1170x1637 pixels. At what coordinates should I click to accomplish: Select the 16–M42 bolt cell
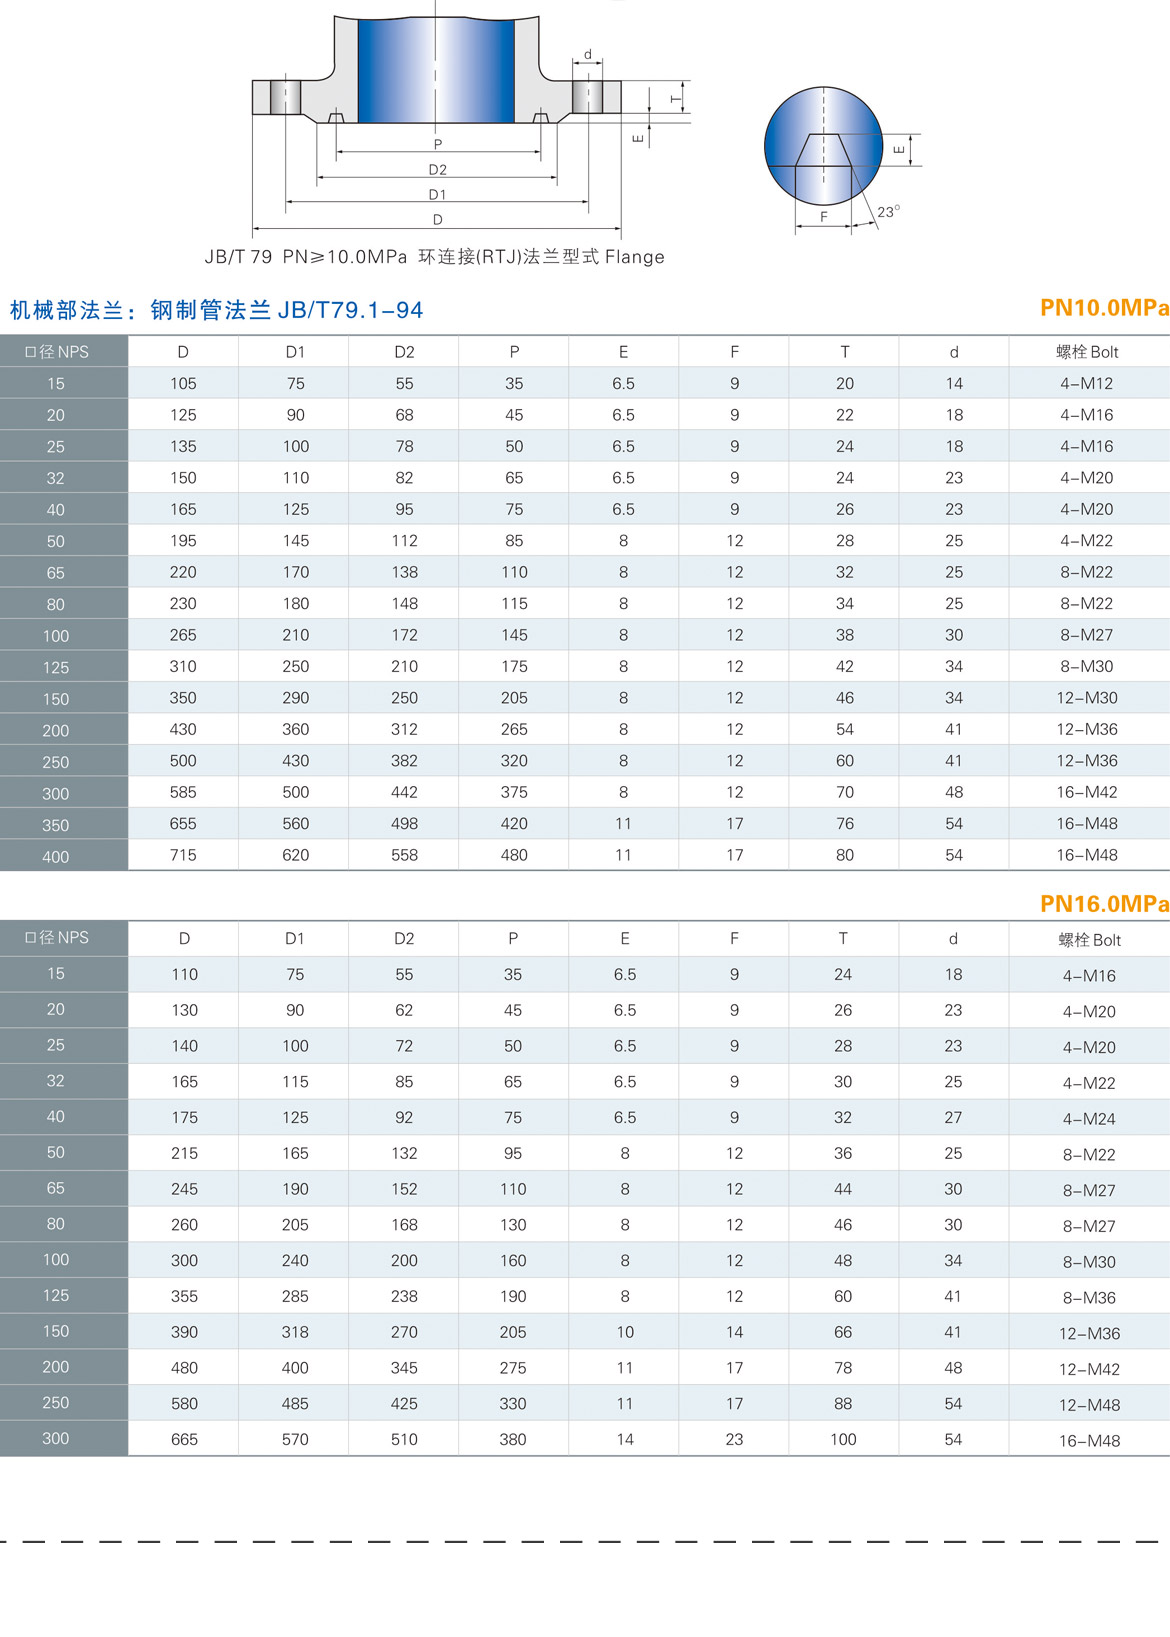coord(1087,792)
